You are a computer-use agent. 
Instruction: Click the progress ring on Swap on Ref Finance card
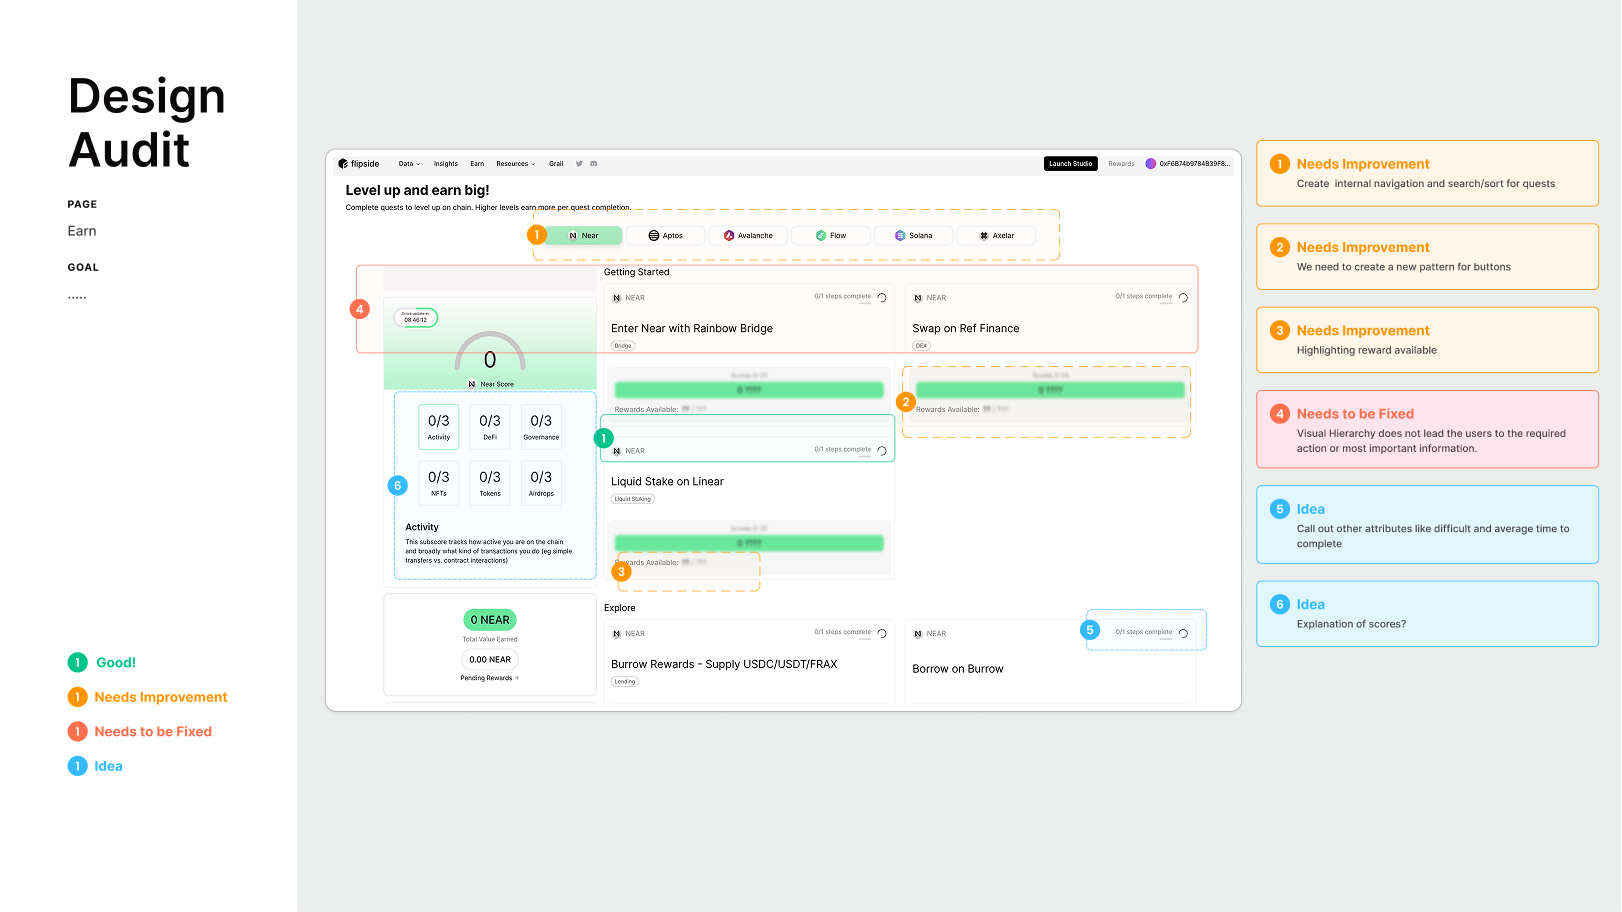point(1183,298)
